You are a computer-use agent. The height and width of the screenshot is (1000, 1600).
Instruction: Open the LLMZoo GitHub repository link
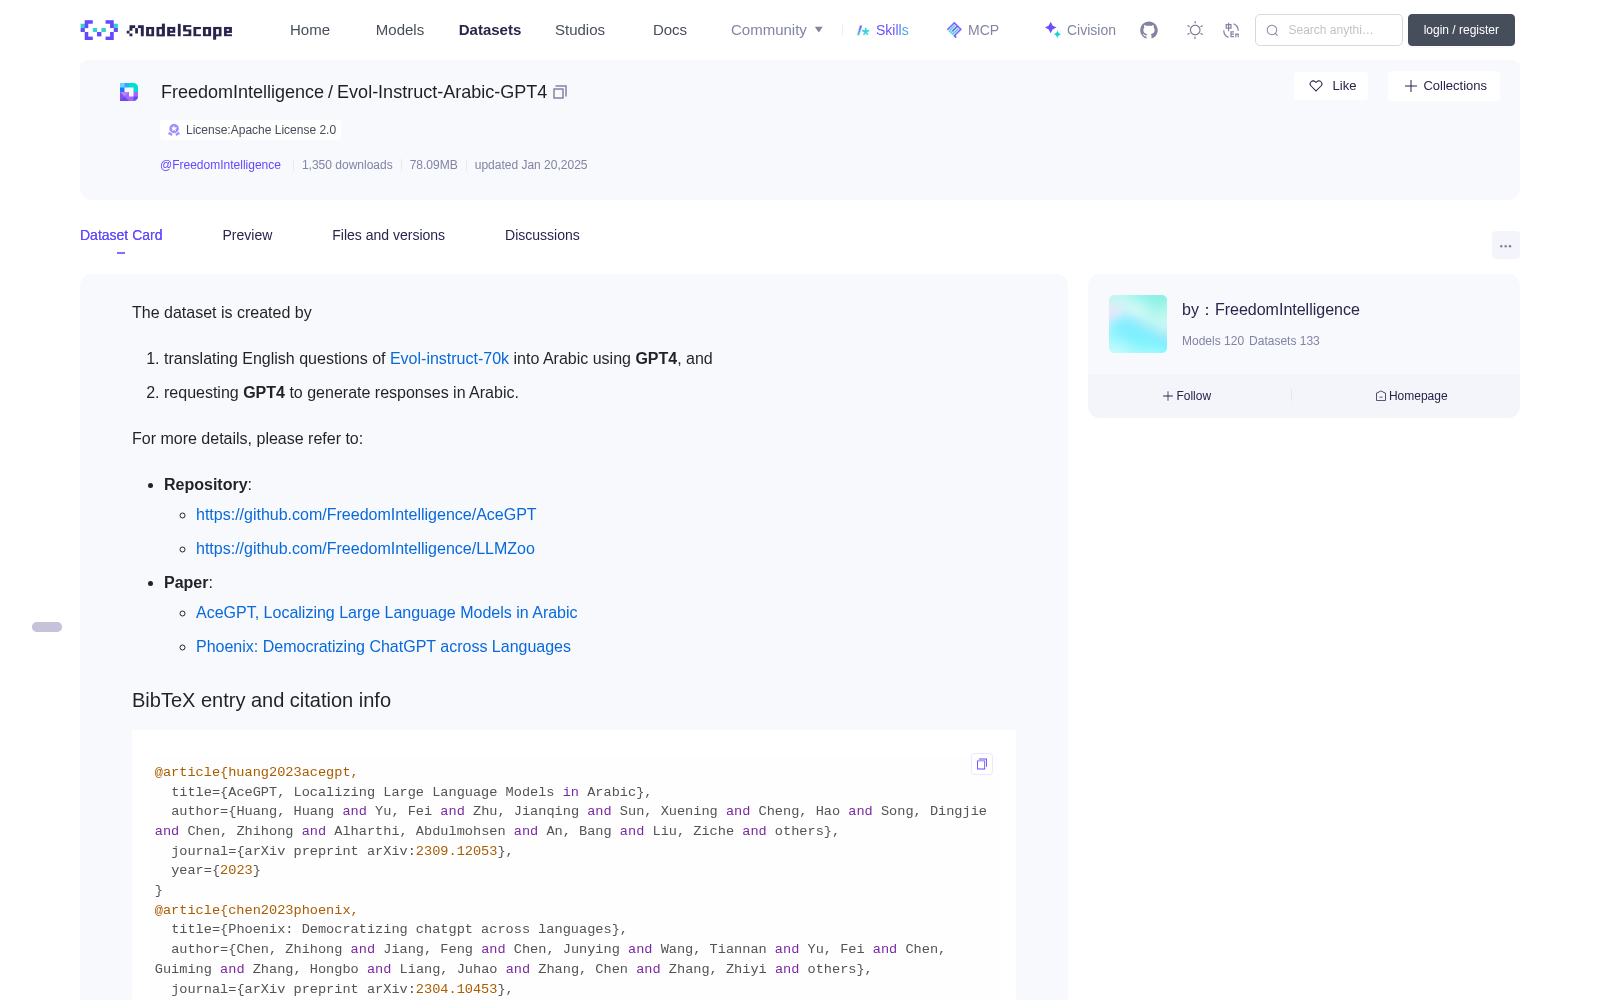tap(365, 548)
